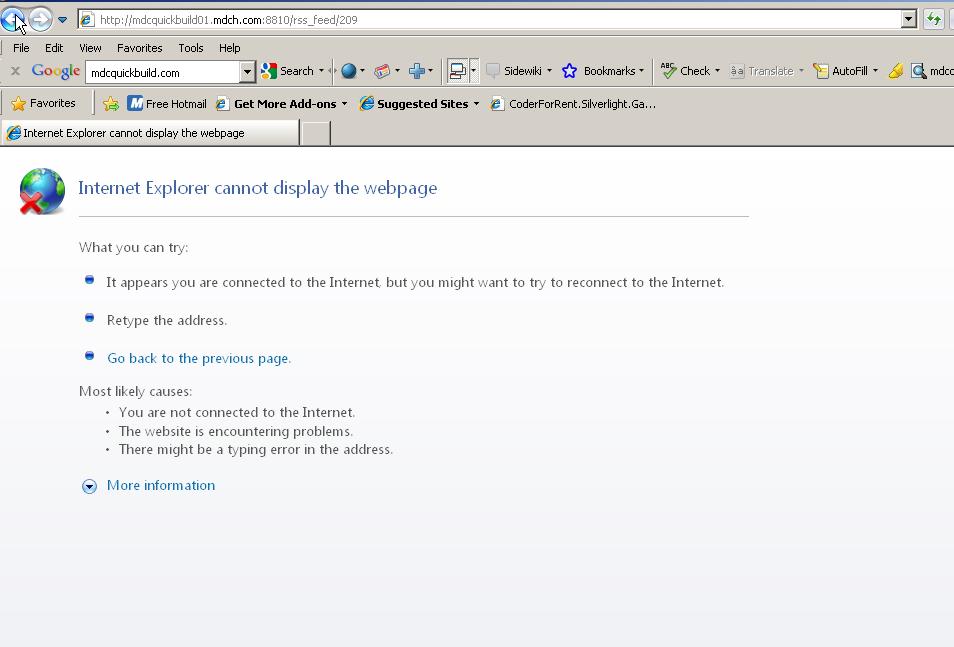954x647 pixels.
Task: Click the Bookmarks star icon in Google toolbar
Action: click(570, 71)
